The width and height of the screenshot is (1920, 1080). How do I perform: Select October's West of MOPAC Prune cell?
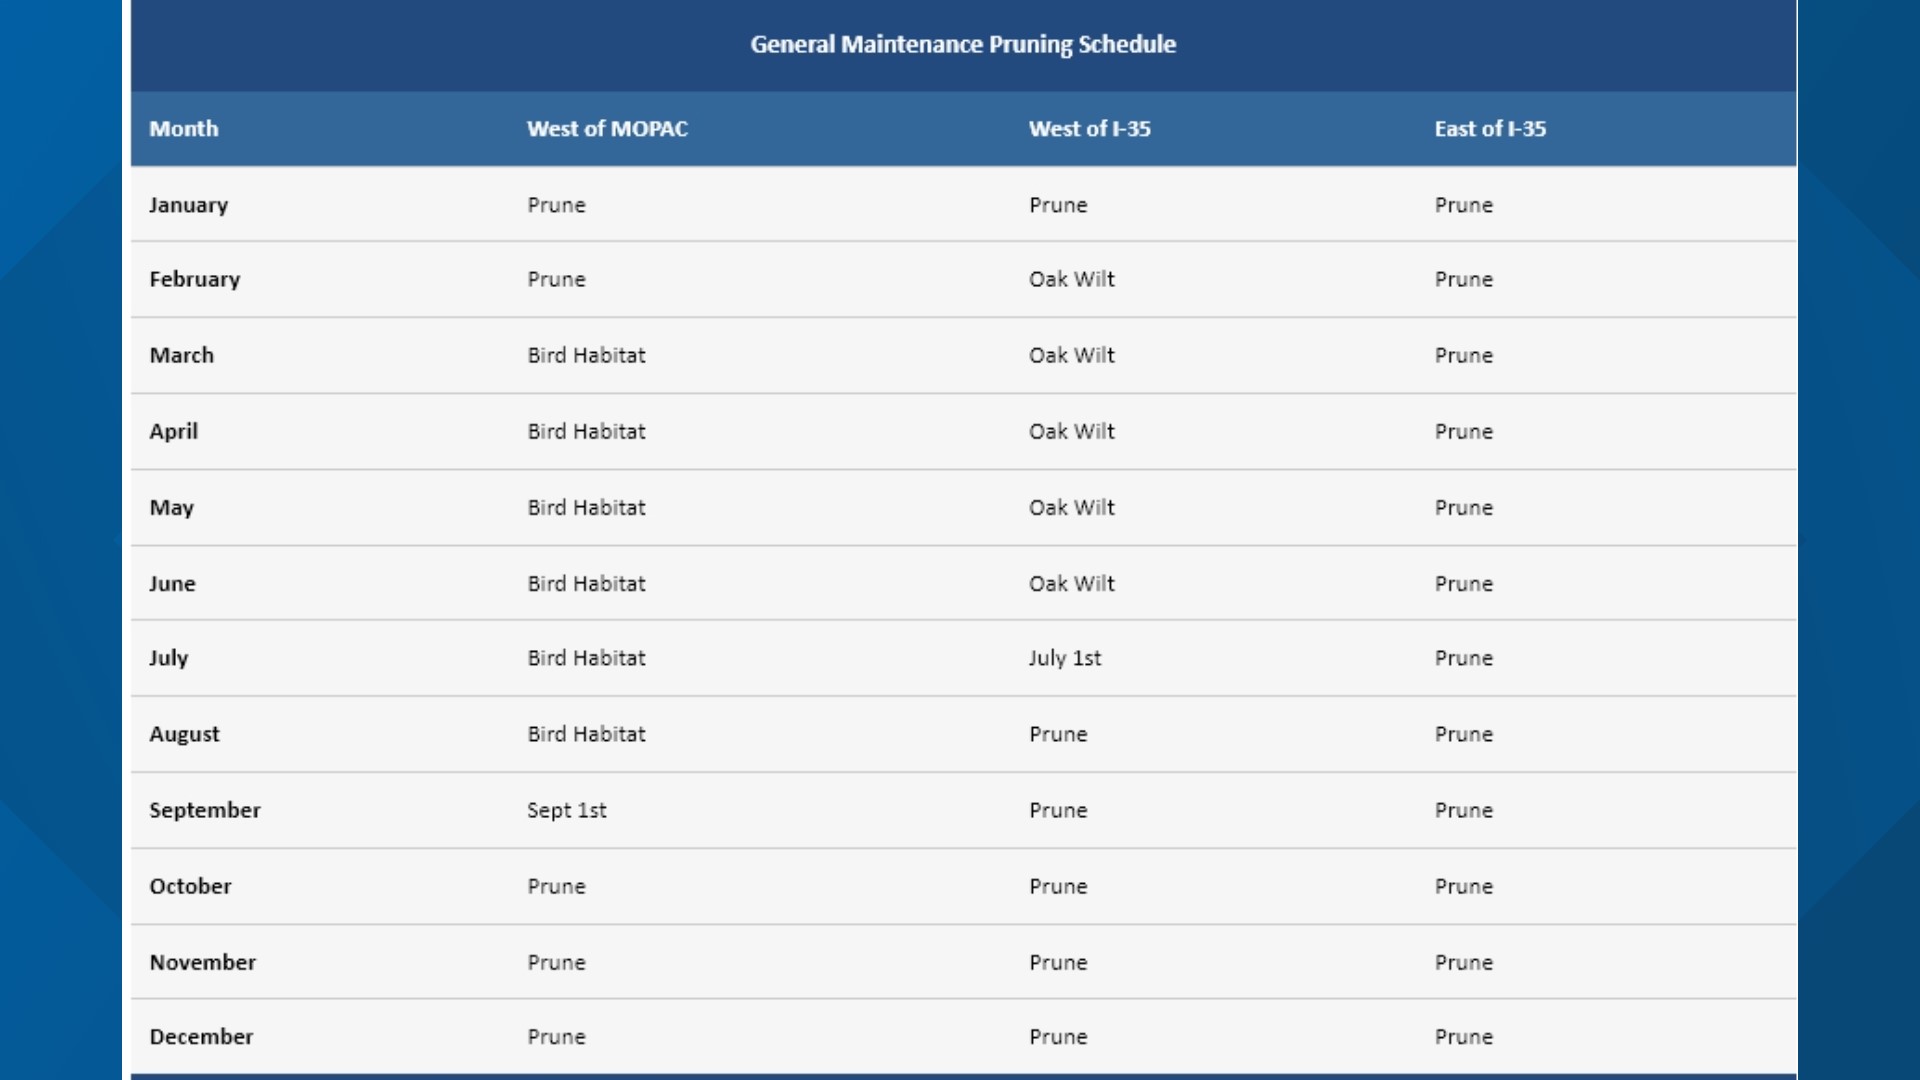pos(556,886)
